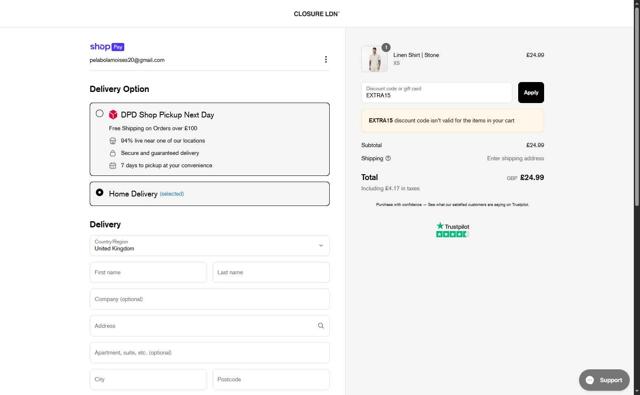This screenshot has width=640, height=395.
Task: Click '94% live near one of our locations'
Action: click(x=163, y=141)
